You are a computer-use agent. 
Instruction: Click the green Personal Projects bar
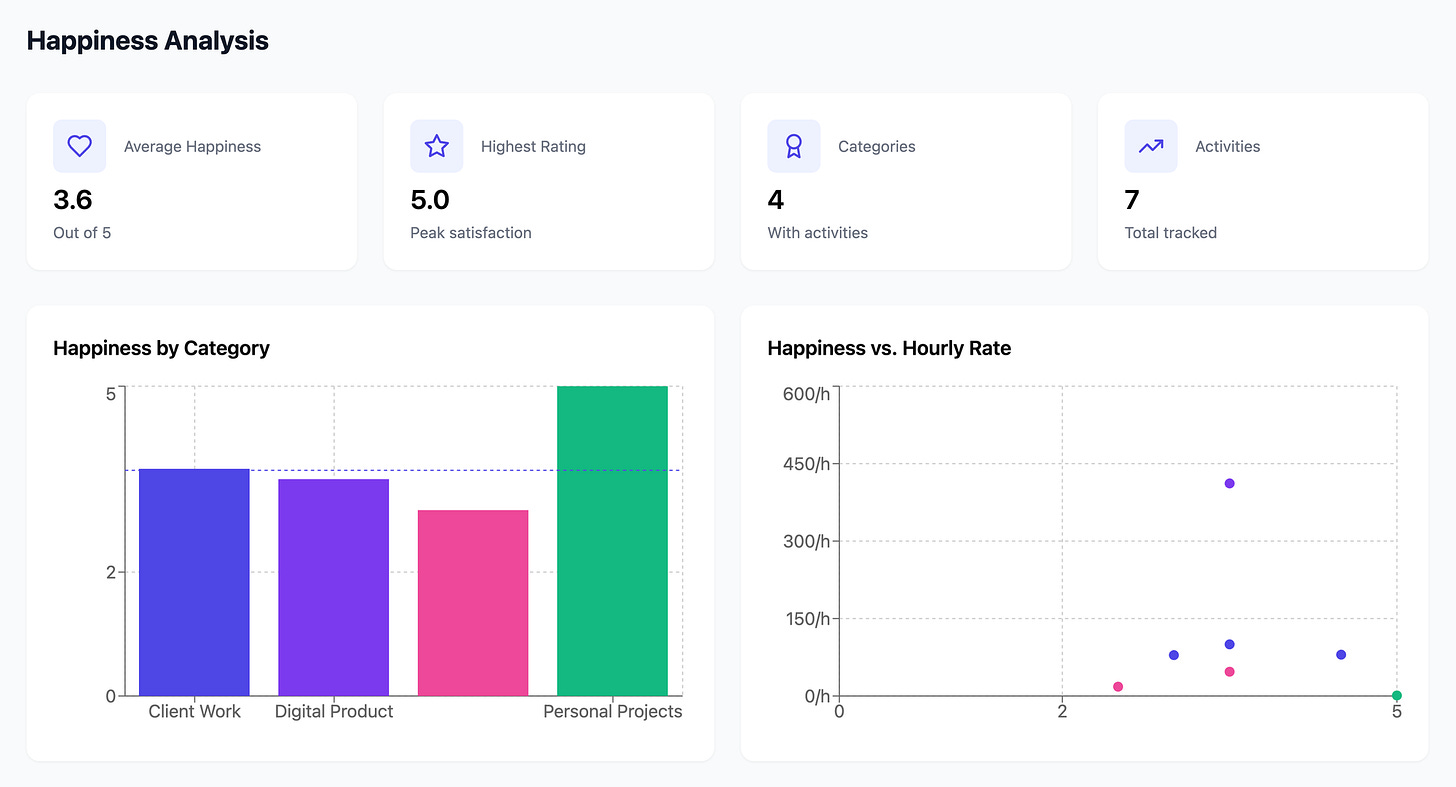[612, 540]
